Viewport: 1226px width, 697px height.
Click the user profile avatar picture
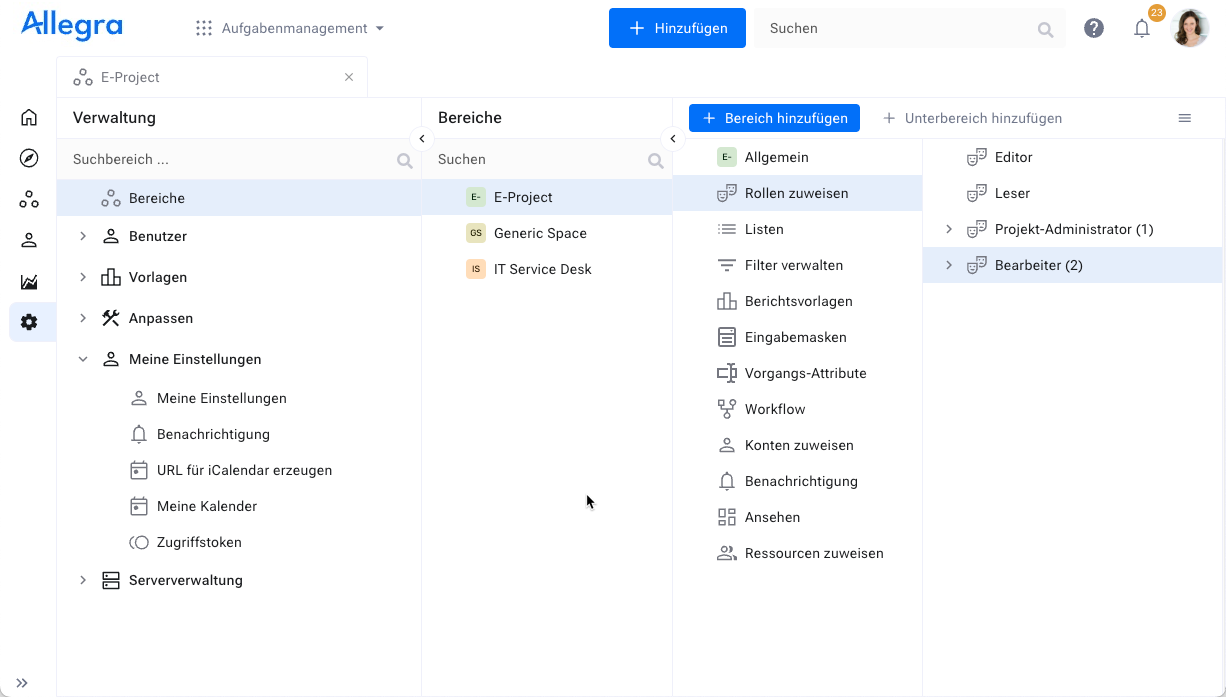(1190, 28)
